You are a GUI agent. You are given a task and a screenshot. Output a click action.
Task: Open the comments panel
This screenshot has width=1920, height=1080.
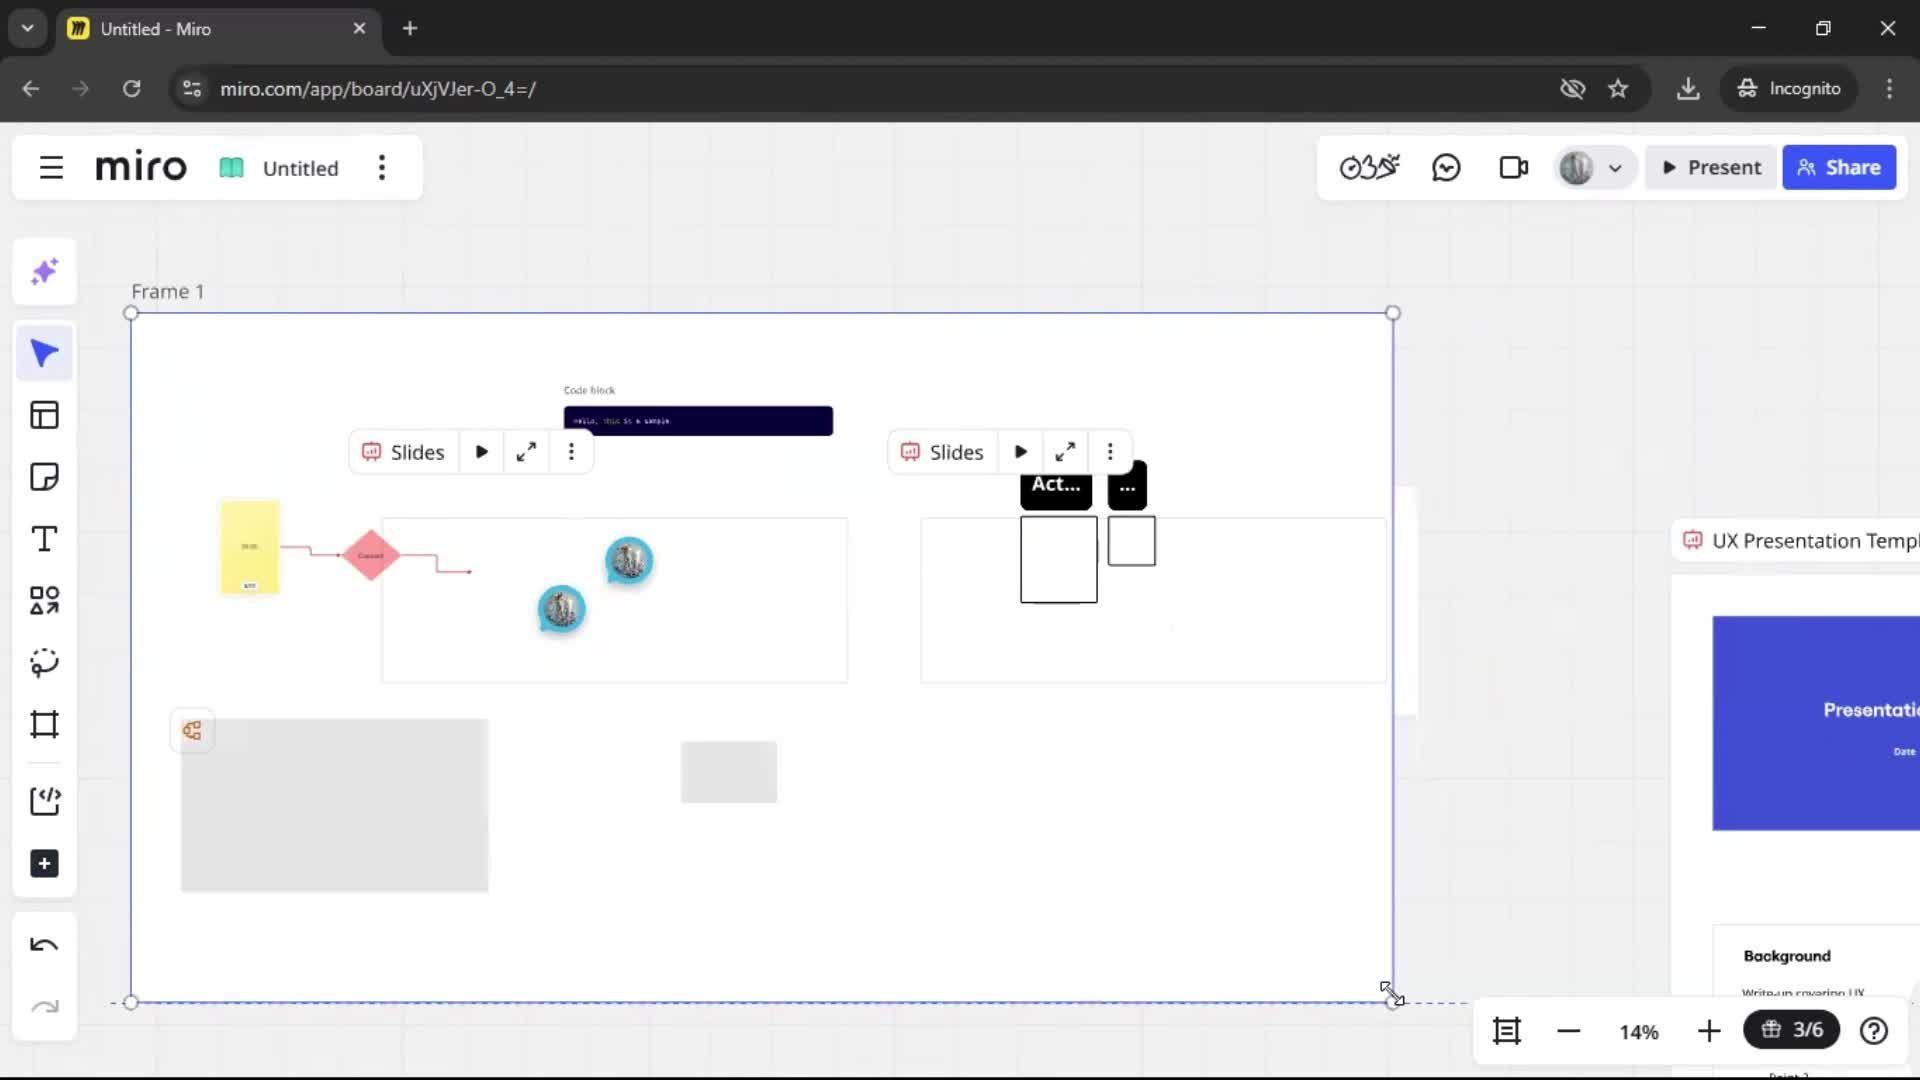coord(1447,168)
